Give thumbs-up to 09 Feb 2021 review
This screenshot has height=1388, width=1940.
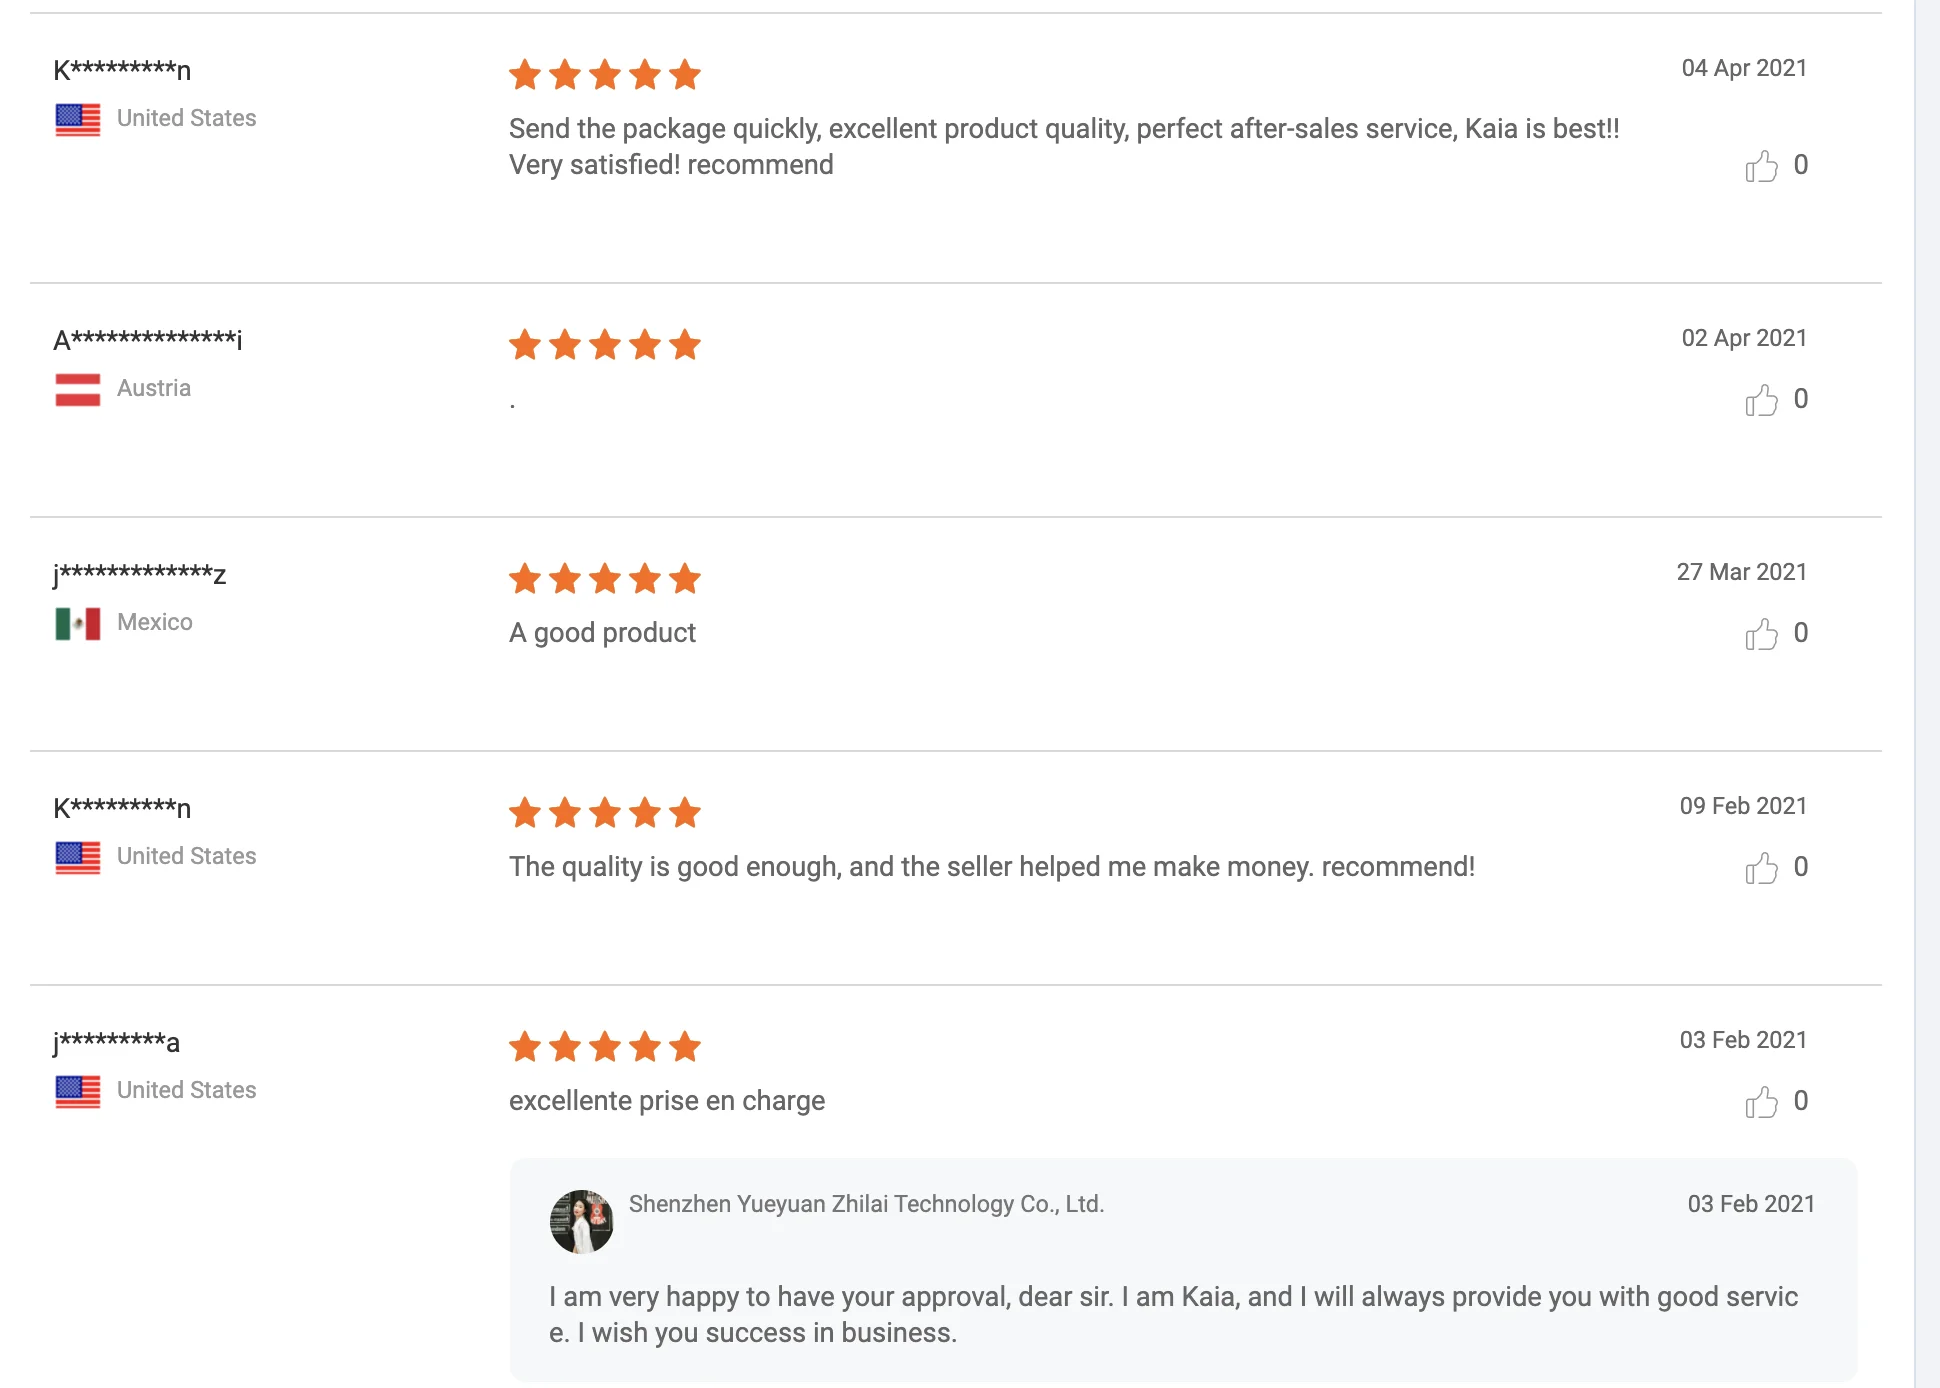[1761, 868]
